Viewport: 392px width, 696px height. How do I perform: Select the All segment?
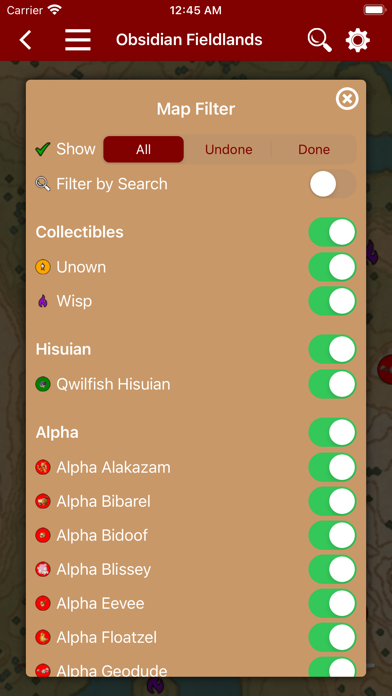click(x=143, y=150)
